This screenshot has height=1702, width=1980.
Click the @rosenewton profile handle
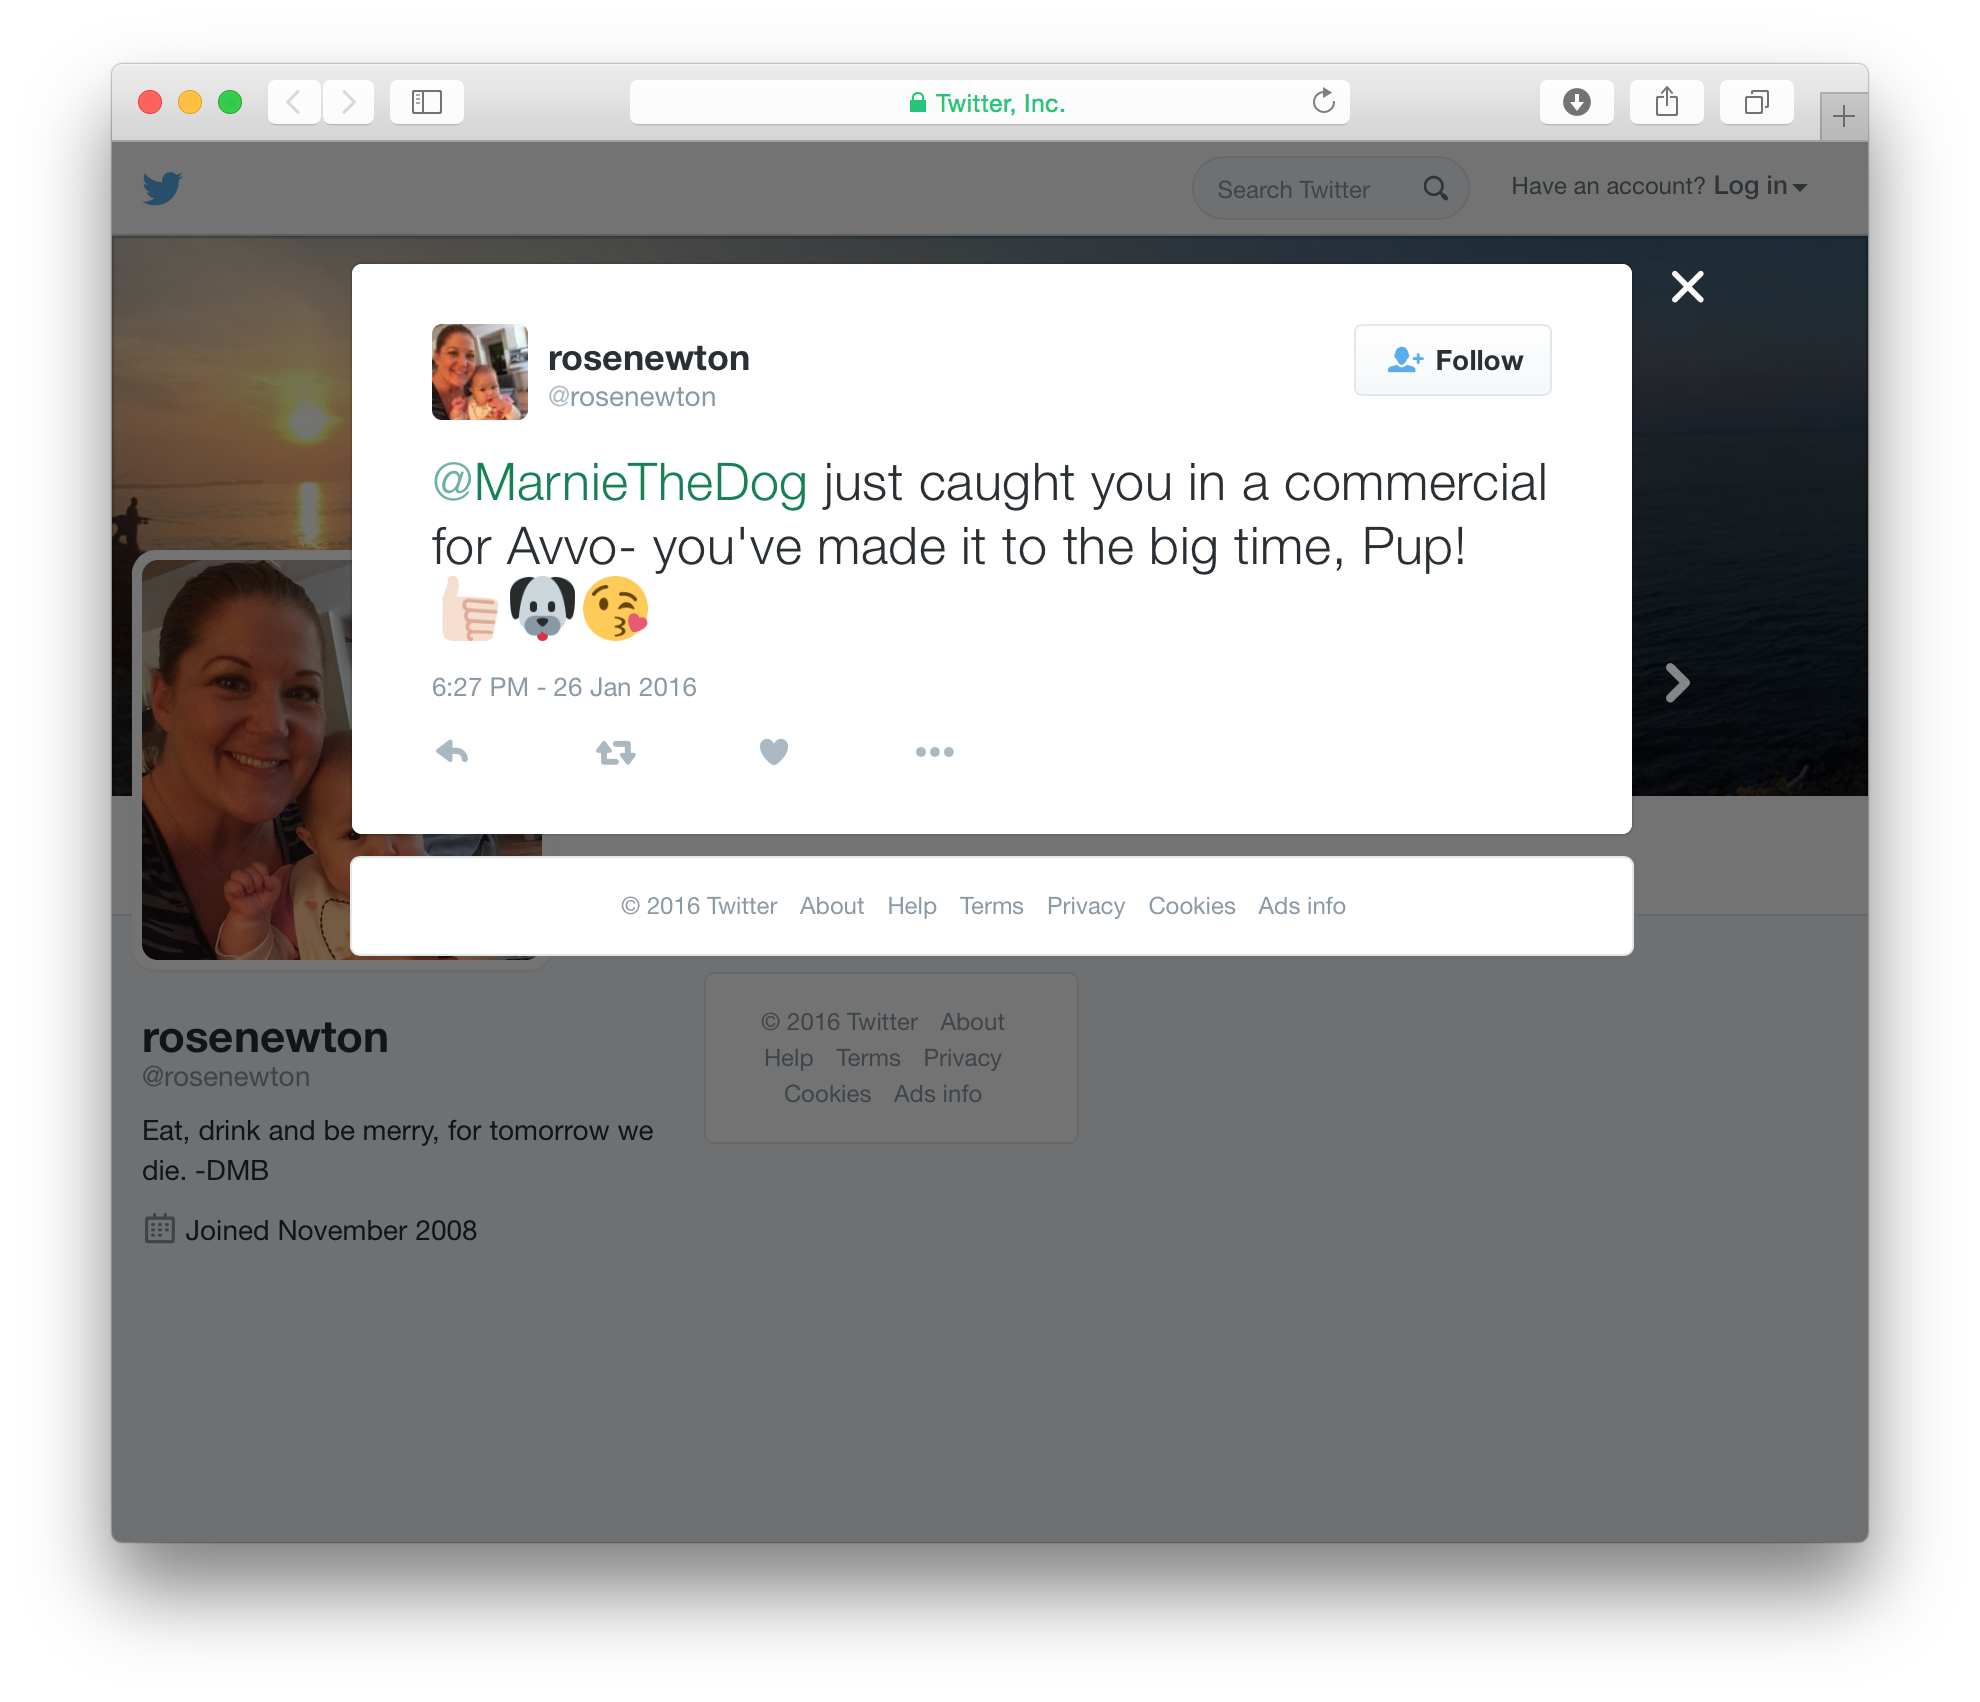coord(226,1077)
